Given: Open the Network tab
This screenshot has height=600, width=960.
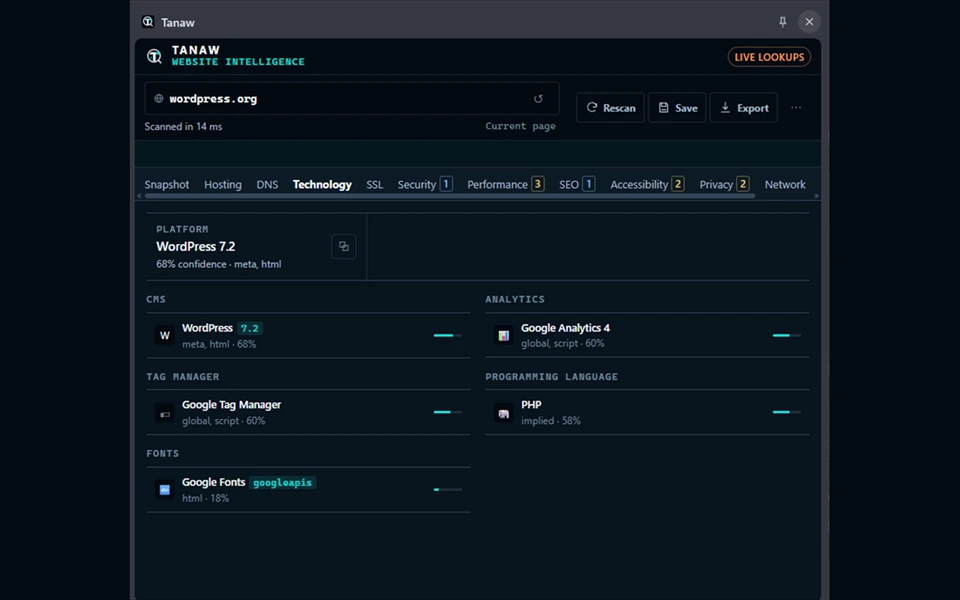Looking at the screenshot, I should (785, 184).
